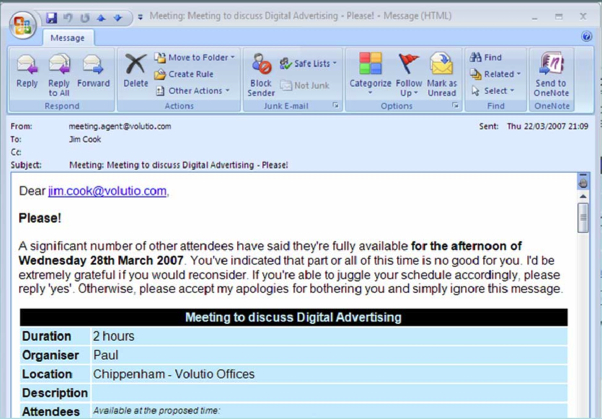
Task: Select the Message ribbon tab
Action: coord(67,37)
